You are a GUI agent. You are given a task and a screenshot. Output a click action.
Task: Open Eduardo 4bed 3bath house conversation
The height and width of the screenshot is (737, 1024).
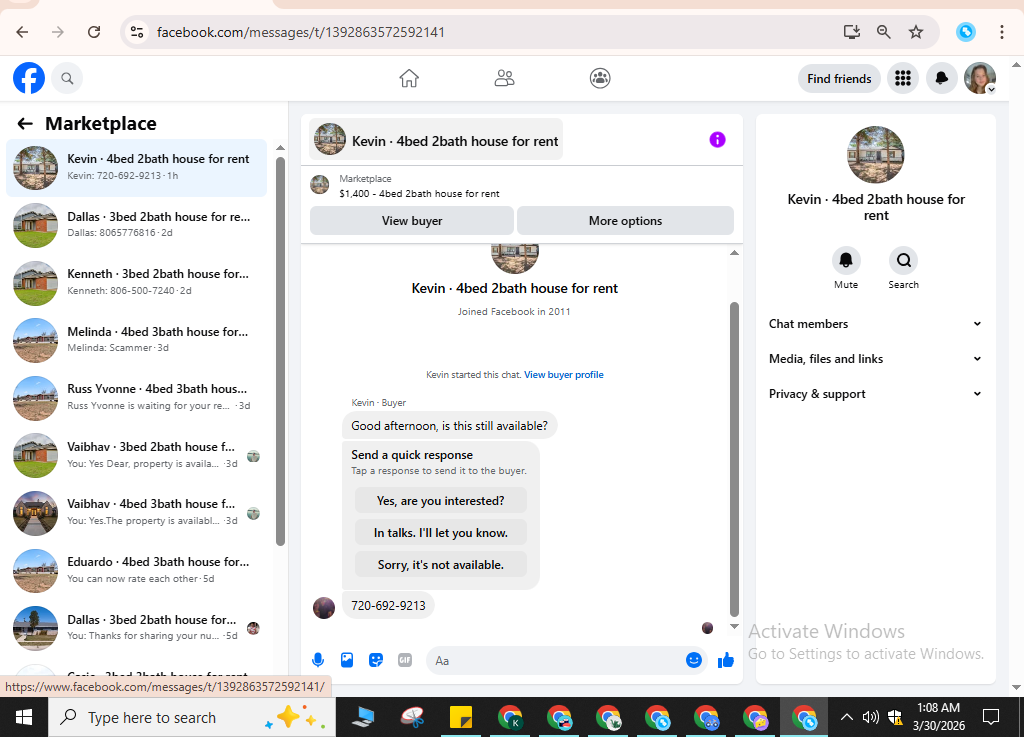[x=136, y=570]
